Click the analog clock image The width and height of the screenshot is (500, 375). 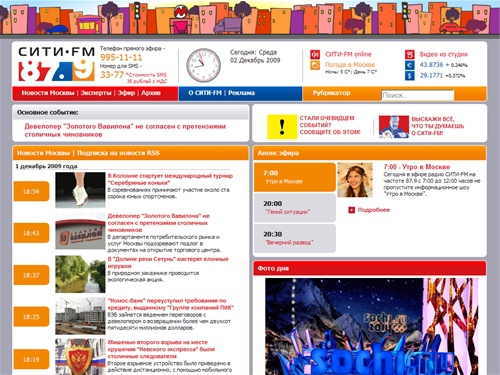(x=203, y=65)
